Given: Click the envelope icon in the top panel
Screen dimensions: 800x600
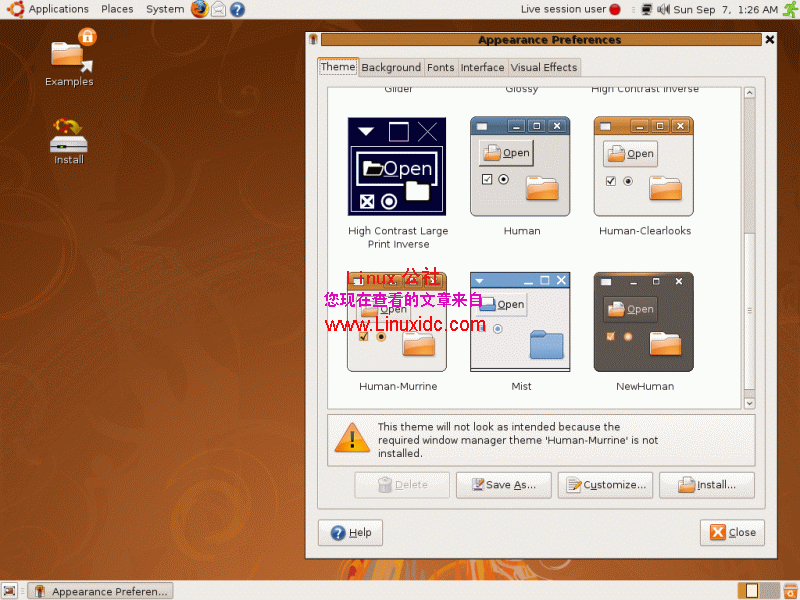Looking at the screenshot, I should (x=218, y=9).
